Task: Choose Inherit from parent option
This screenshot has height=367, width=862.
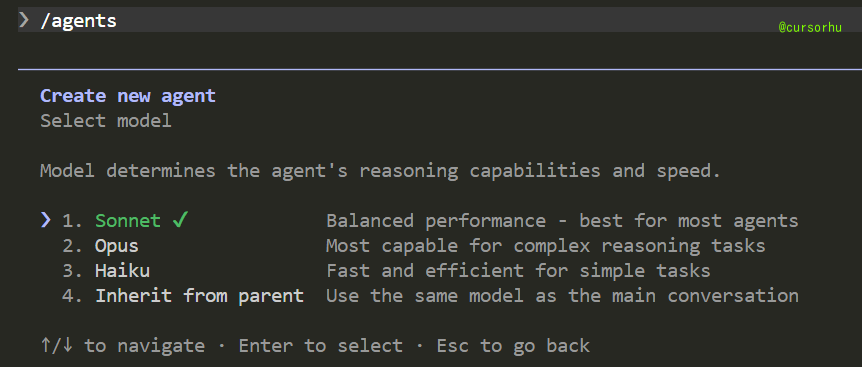Action: tap(200, 296)
